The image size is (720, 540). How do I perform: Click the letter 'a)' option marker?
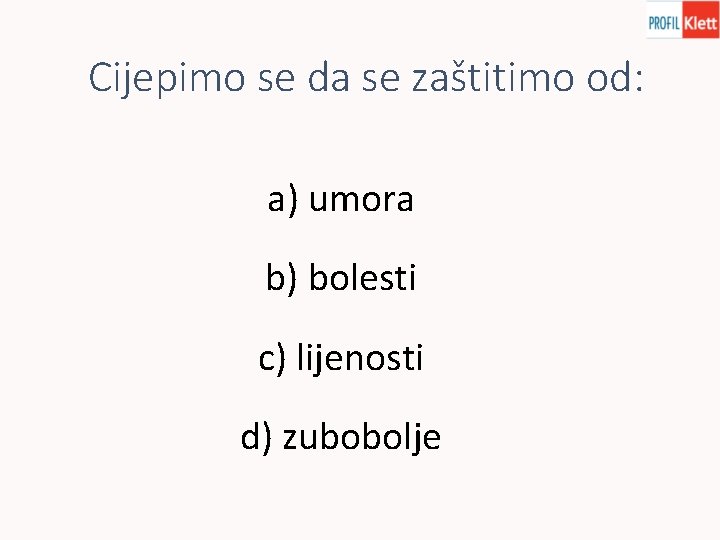pyautogui.click(x=282, y=201)
